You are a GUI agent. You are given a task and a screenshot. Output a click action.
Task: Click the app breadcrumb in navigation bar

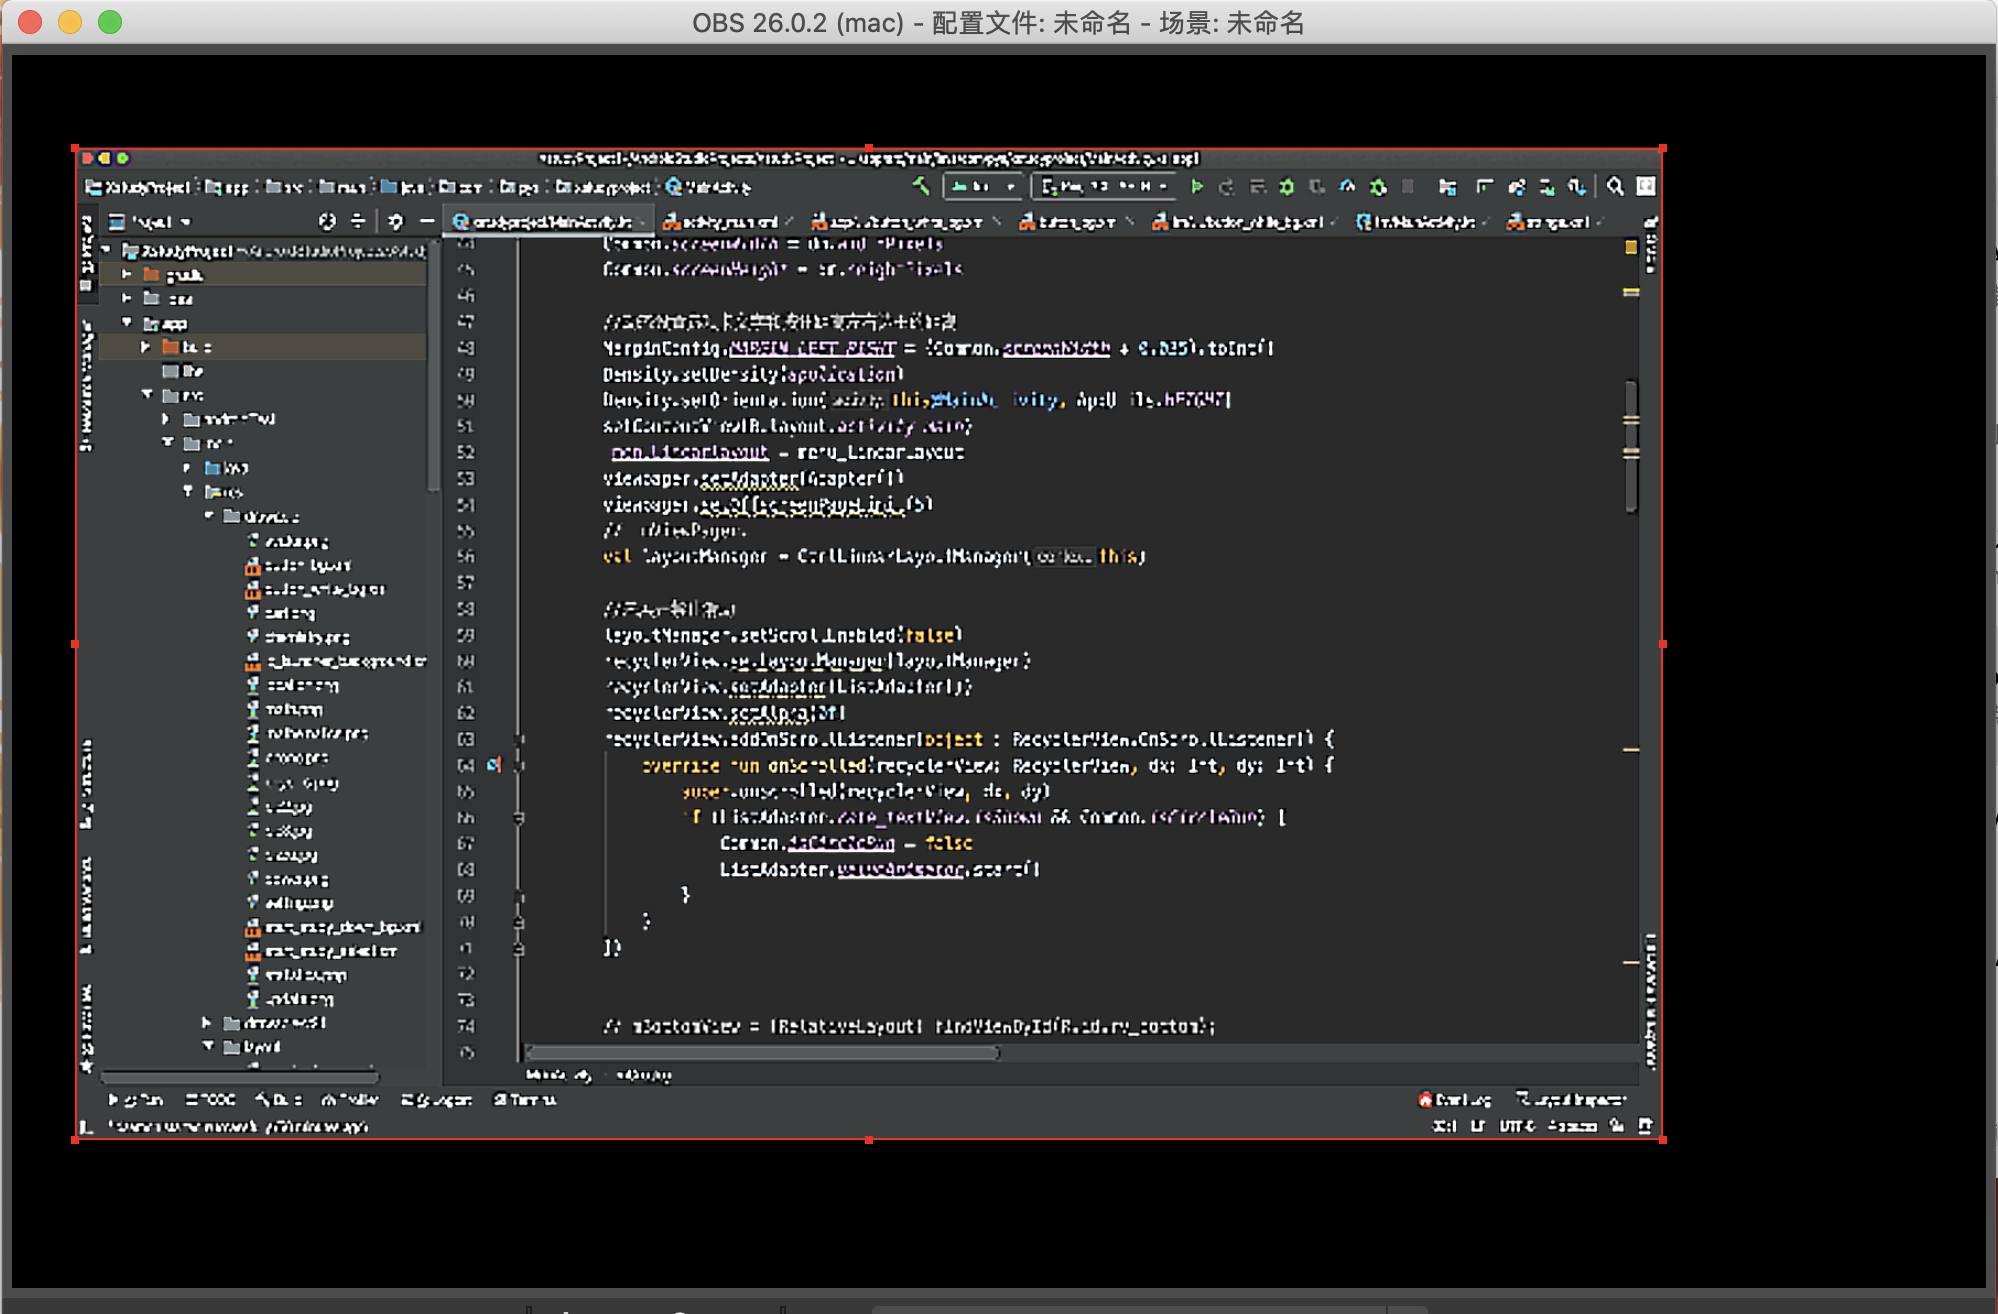click(x=227, y=187)
